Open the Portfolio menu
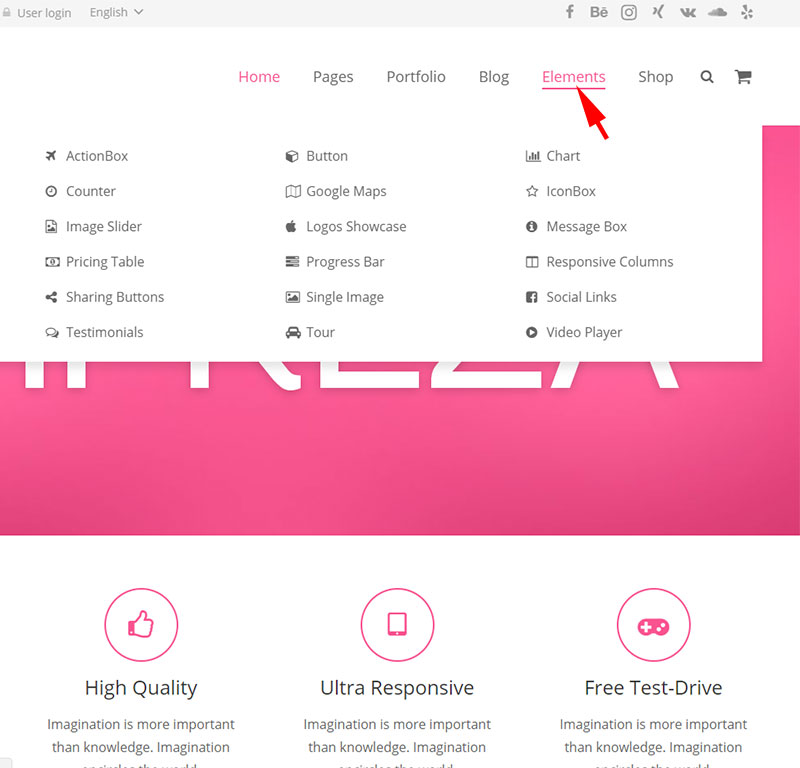 coord(416,77)
